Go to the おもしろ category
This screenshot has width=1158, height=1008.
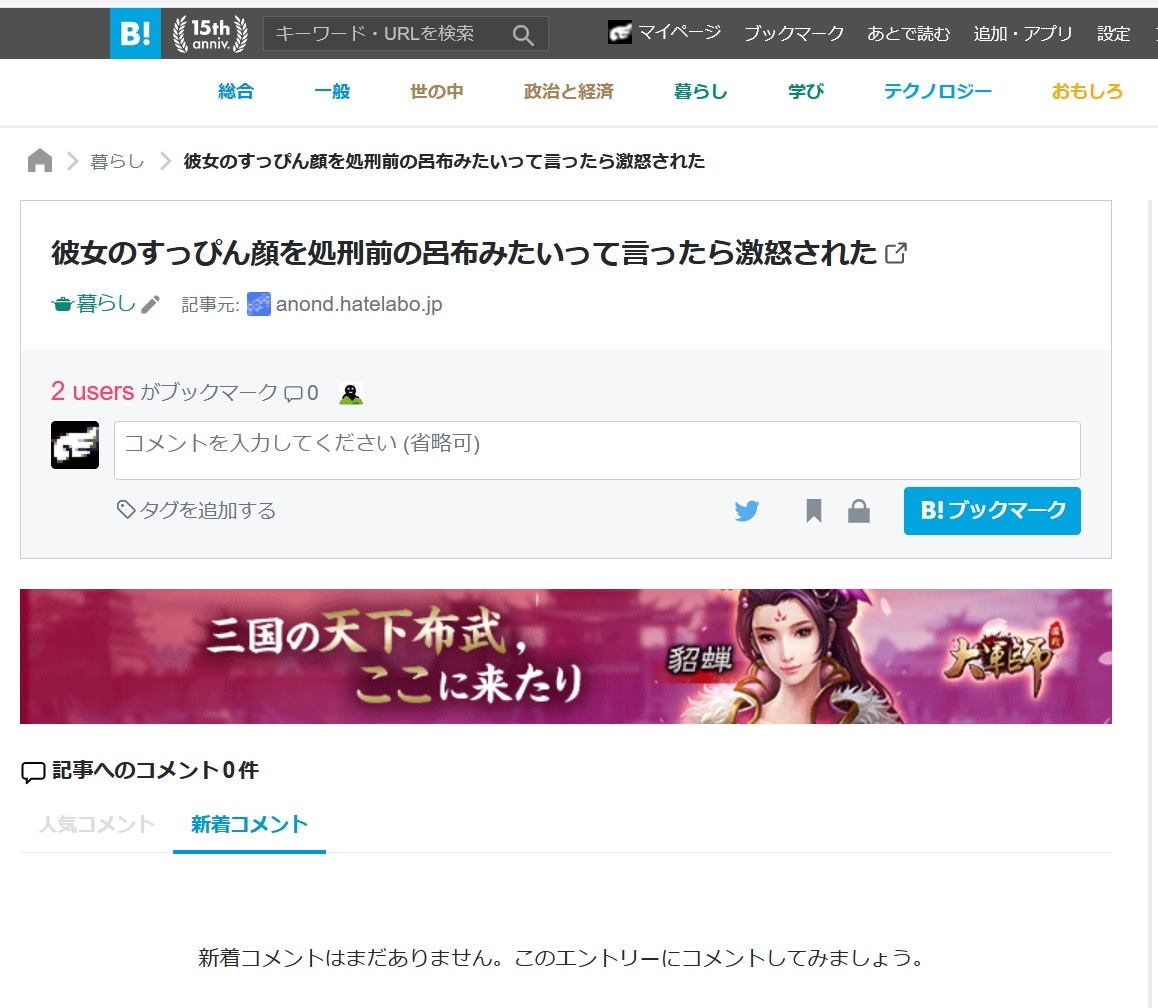click(1087, 91)
